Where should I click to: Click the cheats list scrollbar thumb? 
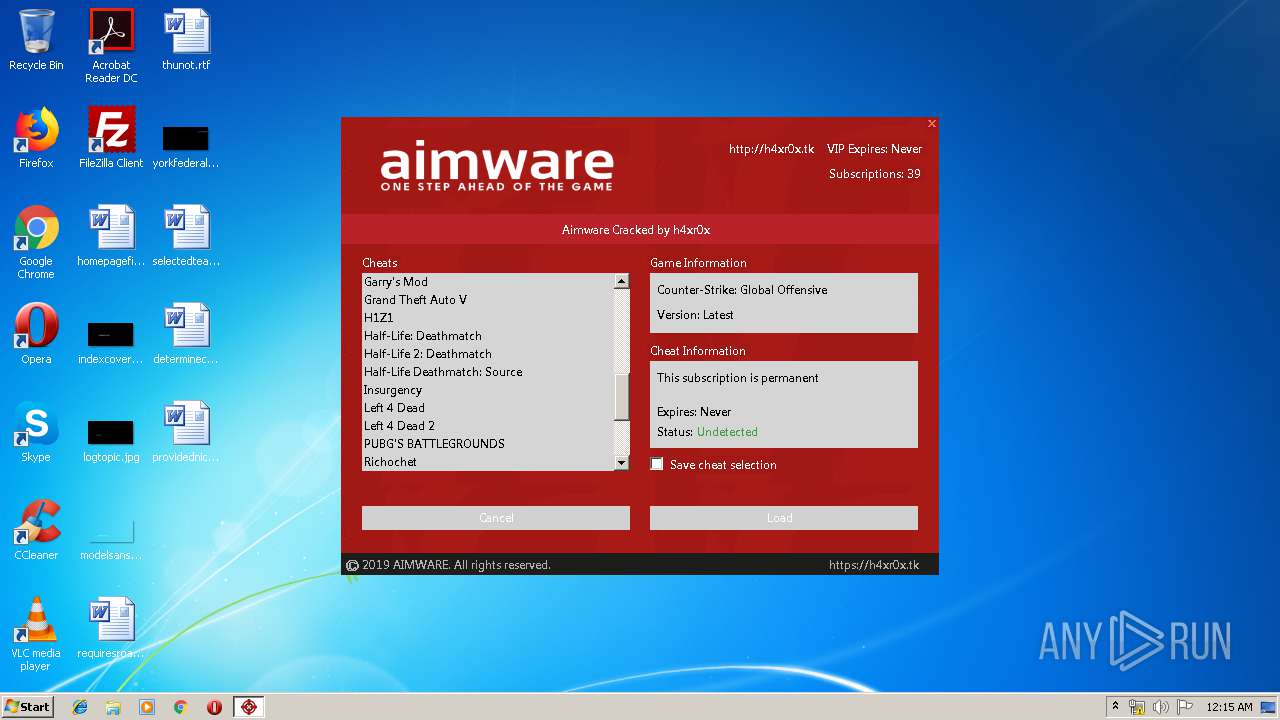621,397
